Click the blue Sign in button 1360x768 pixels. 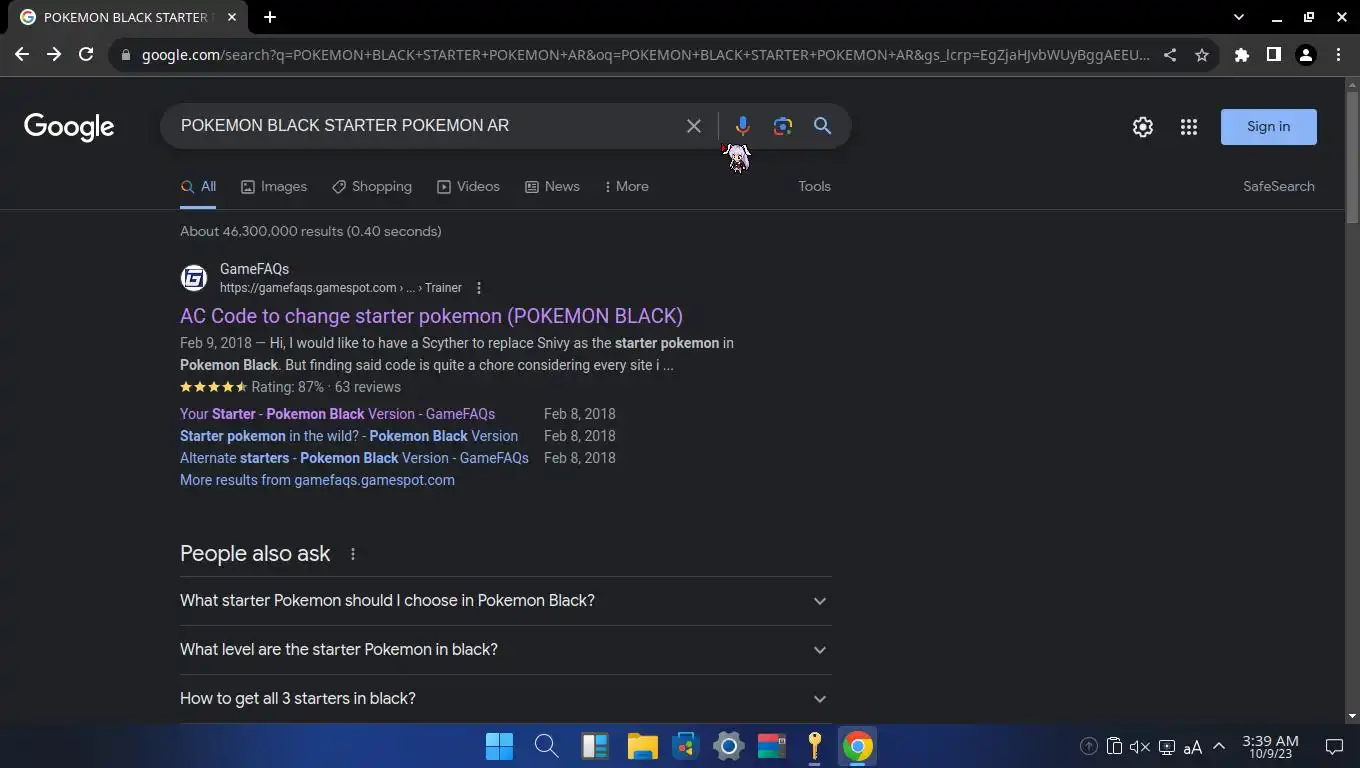click(1269, 127)
